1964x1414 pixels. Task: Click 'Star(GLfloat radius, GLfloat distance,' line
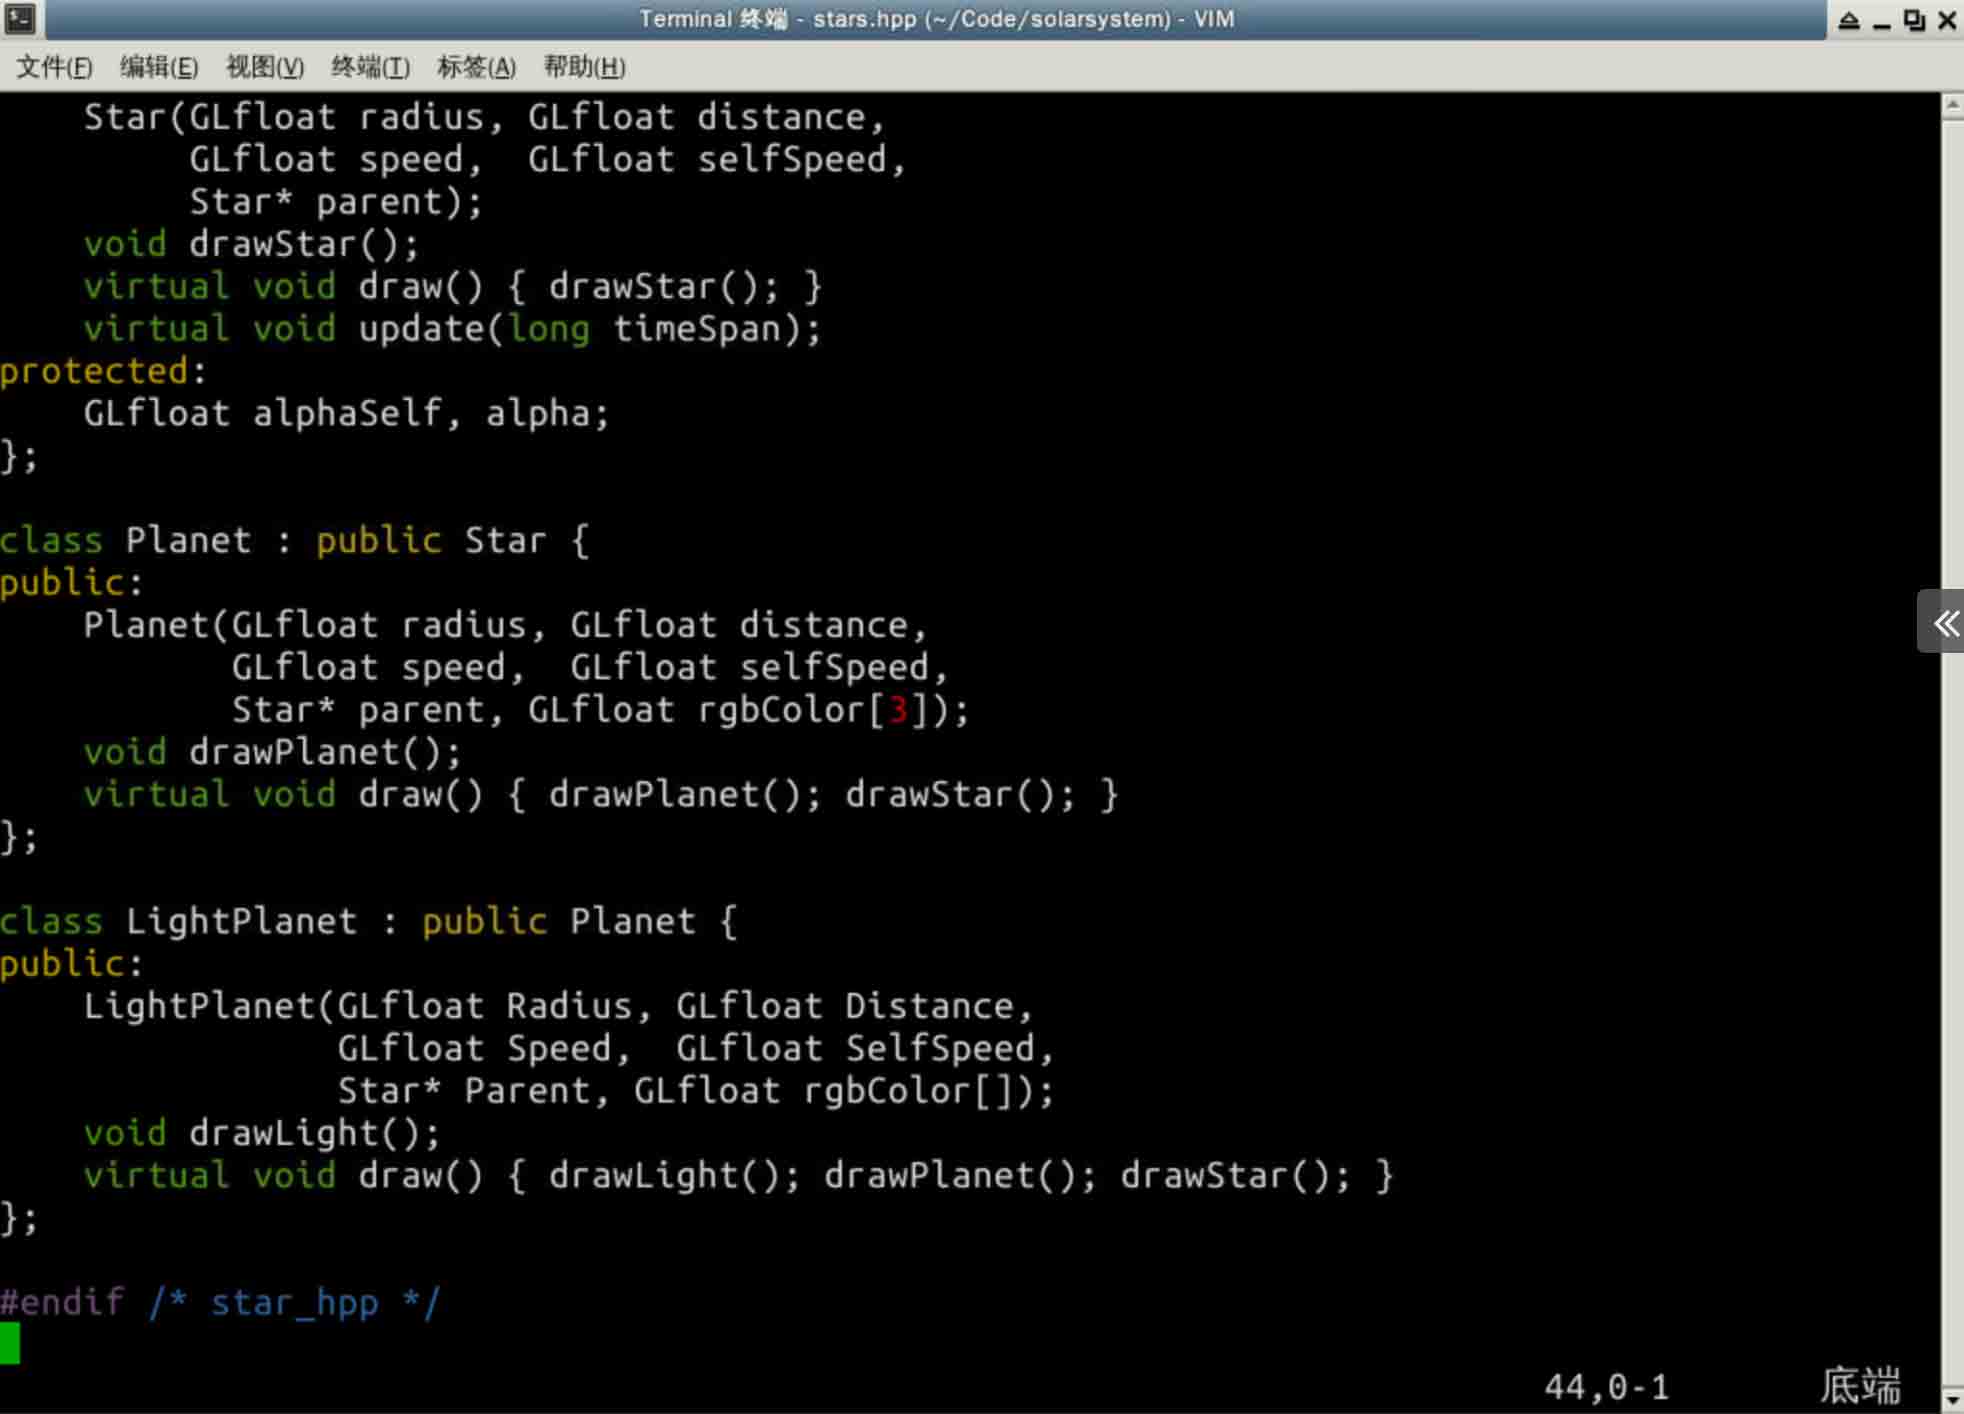pyautogui.click(x=484, y=117)
